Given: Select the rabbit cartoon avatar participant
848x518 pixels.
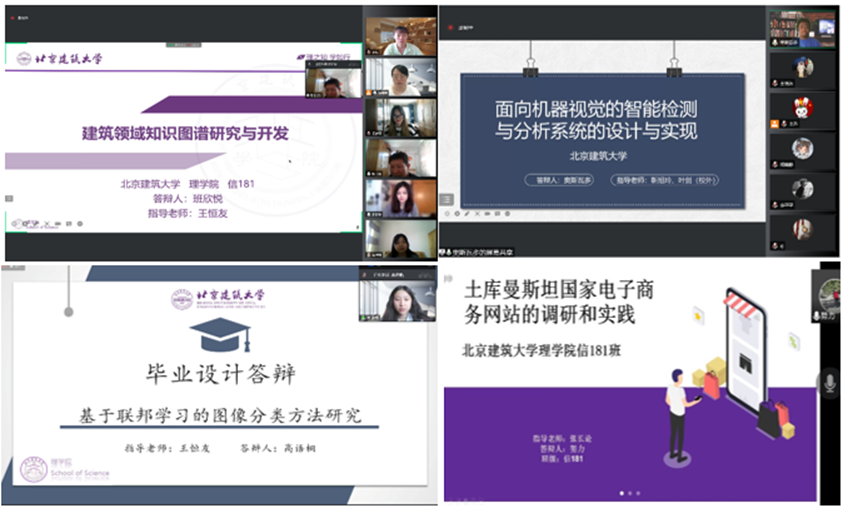Looking at the screenshot, I should [x=802, y=108].
